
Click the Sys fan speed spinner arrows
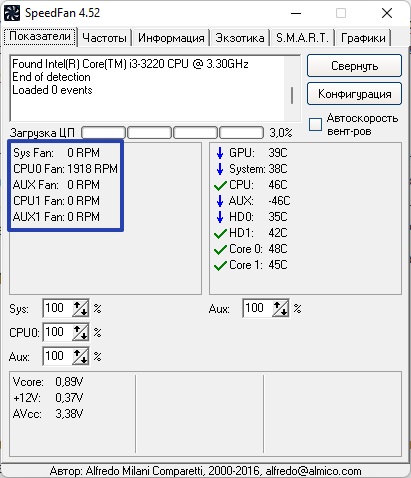[80, 308]
